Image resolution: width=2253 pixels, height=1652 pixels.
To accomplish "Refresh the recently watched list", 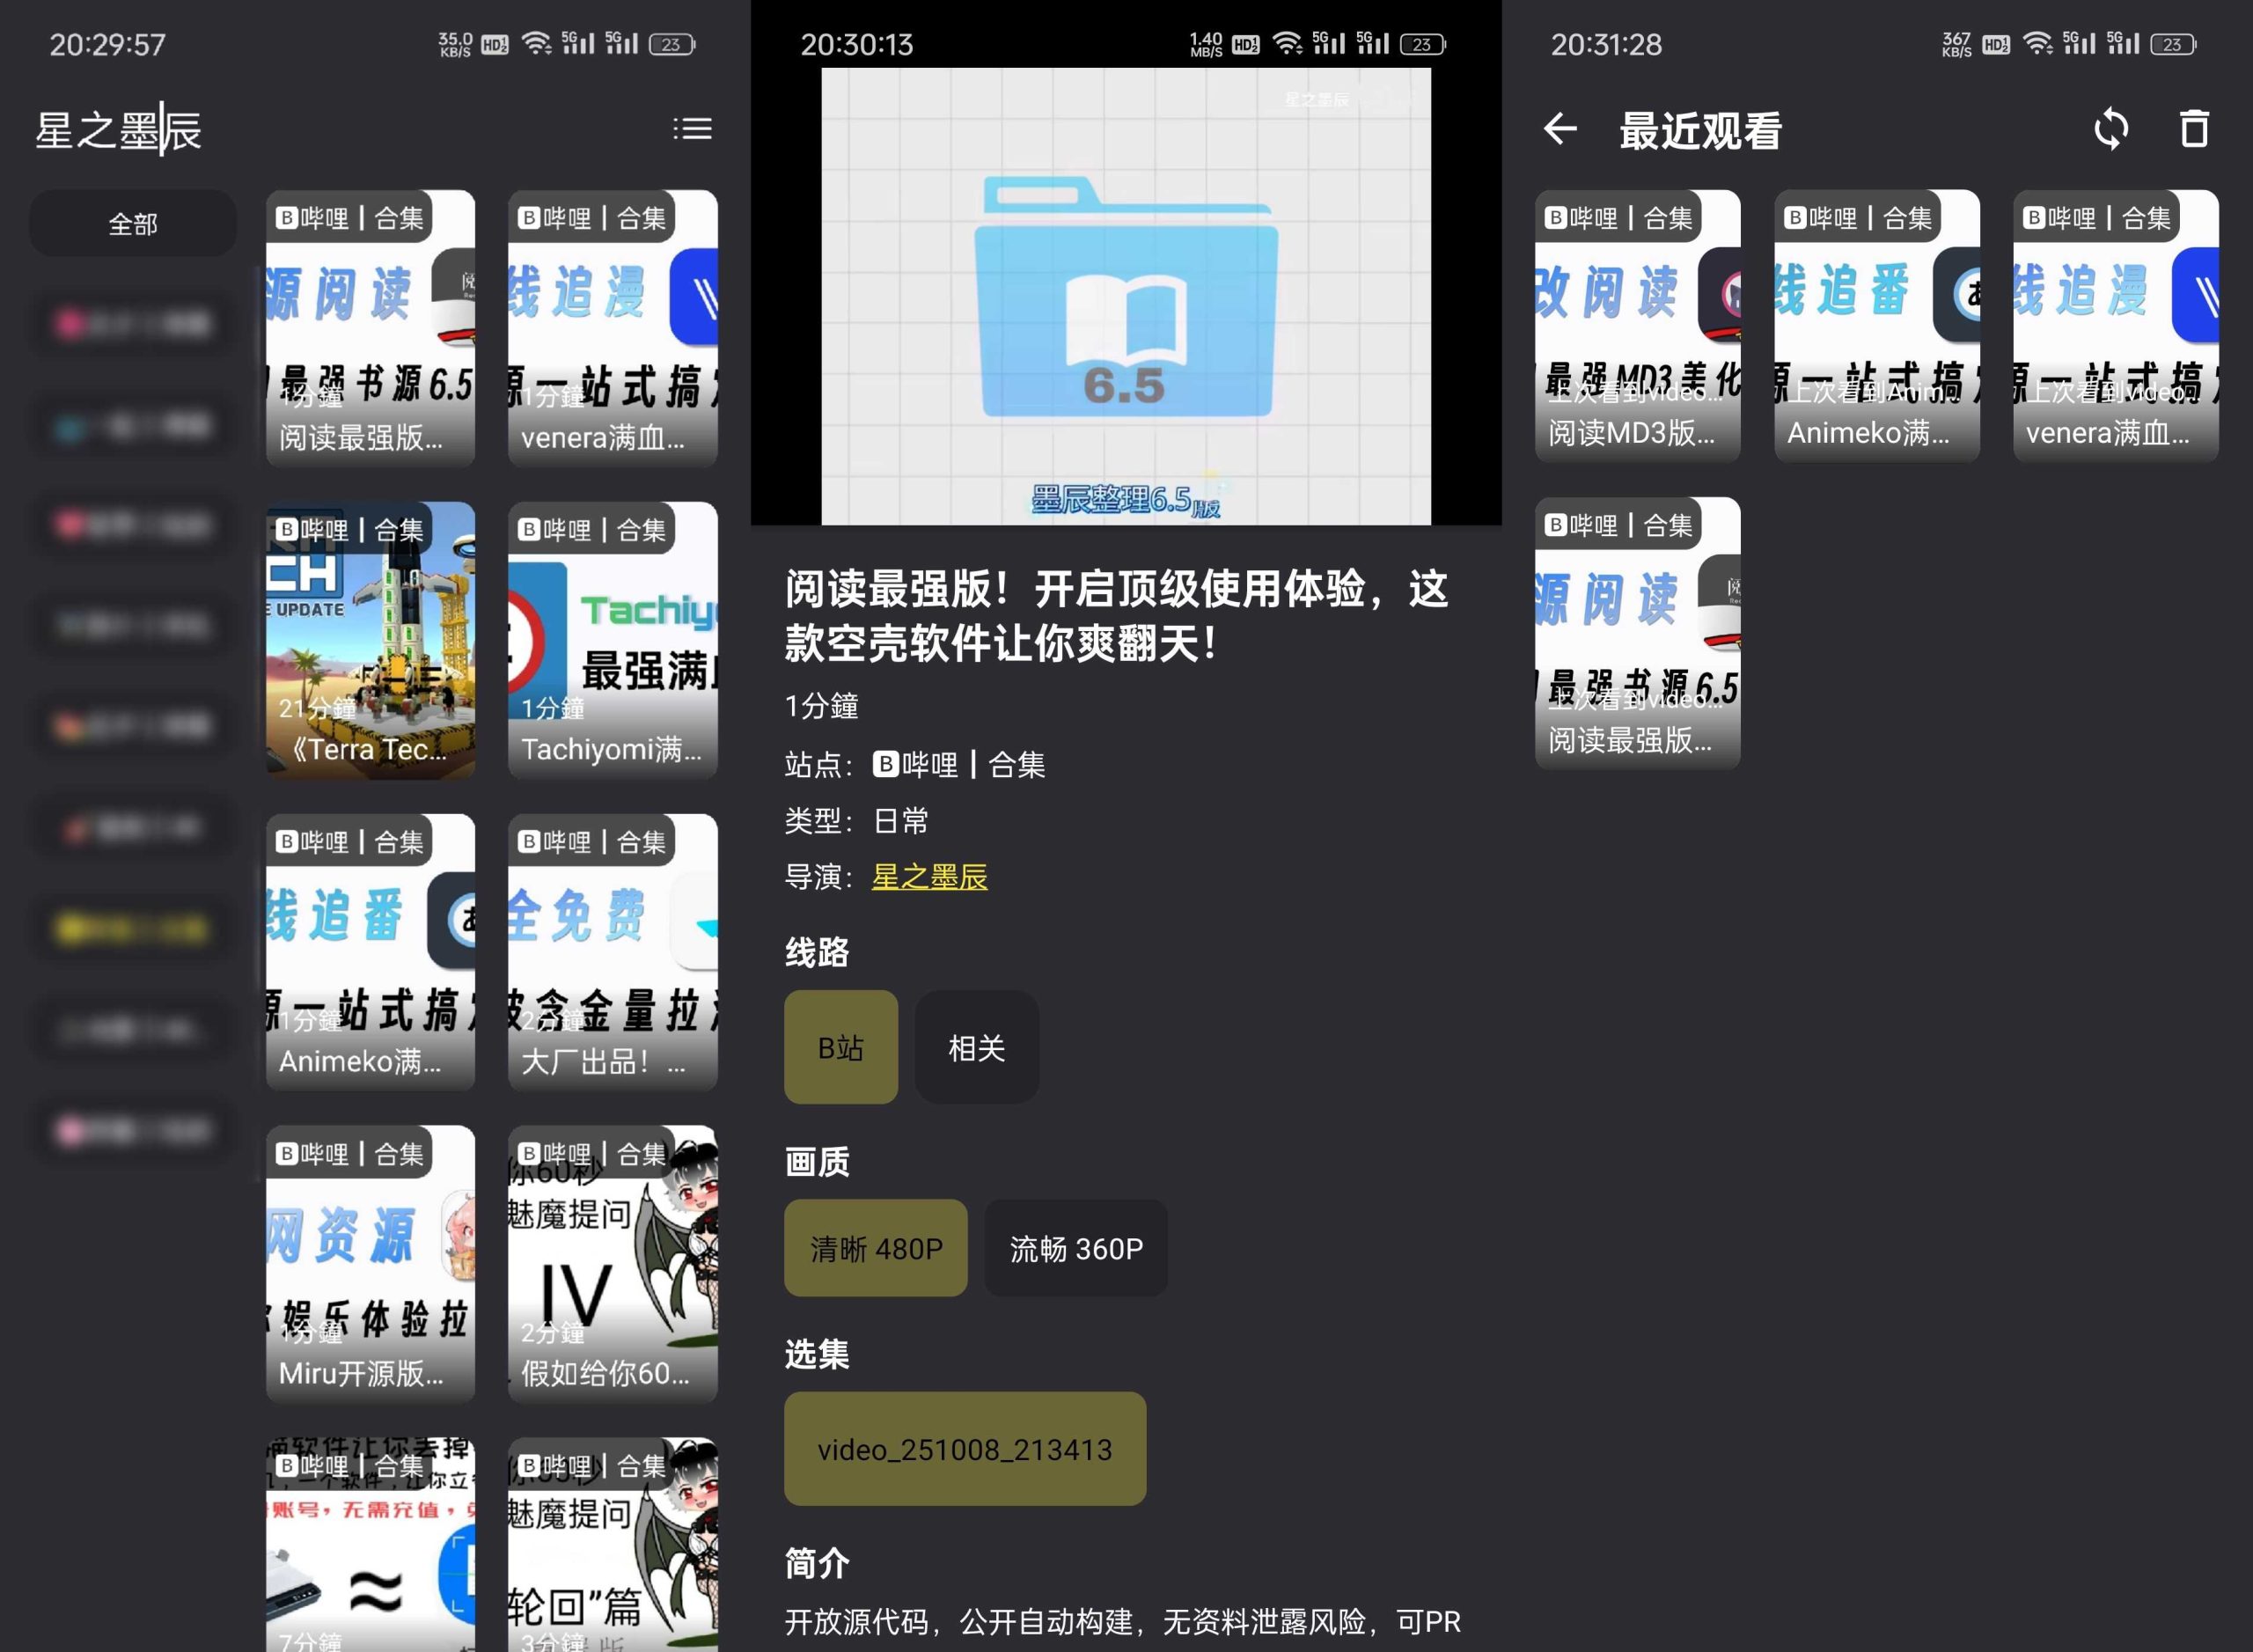I will point(2112,129).
